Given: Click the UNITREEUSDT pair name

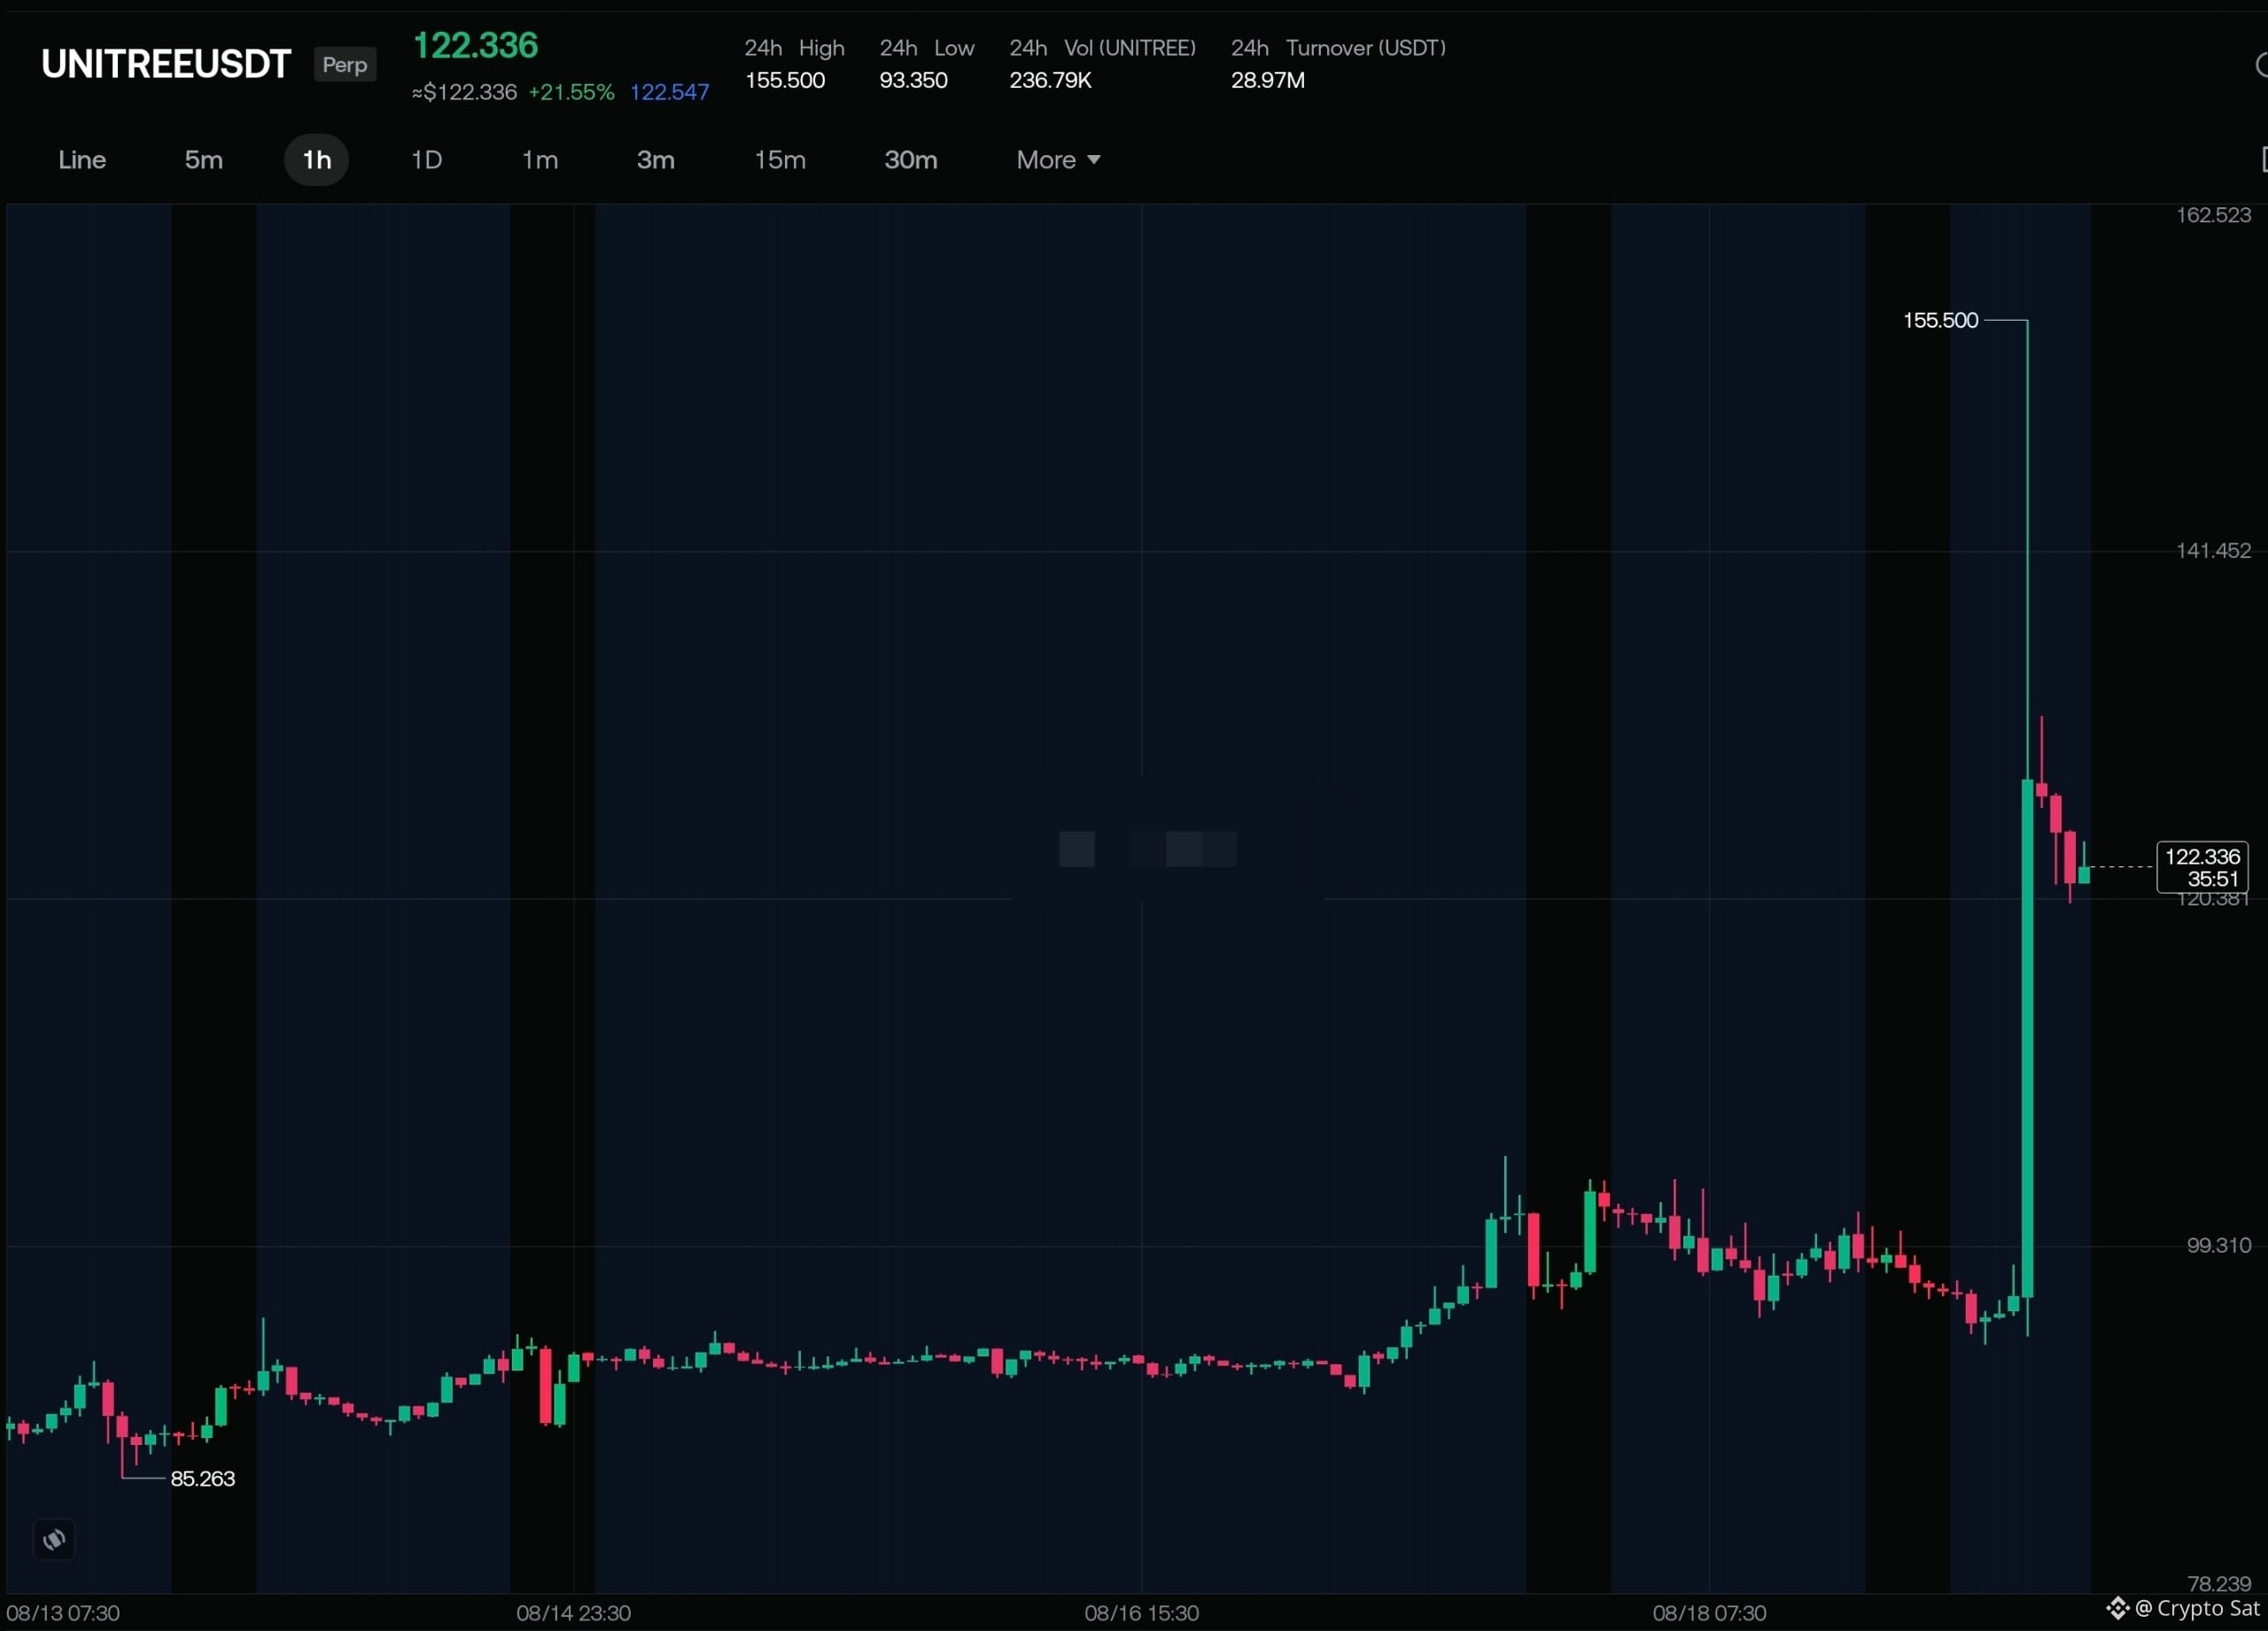Looking at the screenshot, I should 166,64.
